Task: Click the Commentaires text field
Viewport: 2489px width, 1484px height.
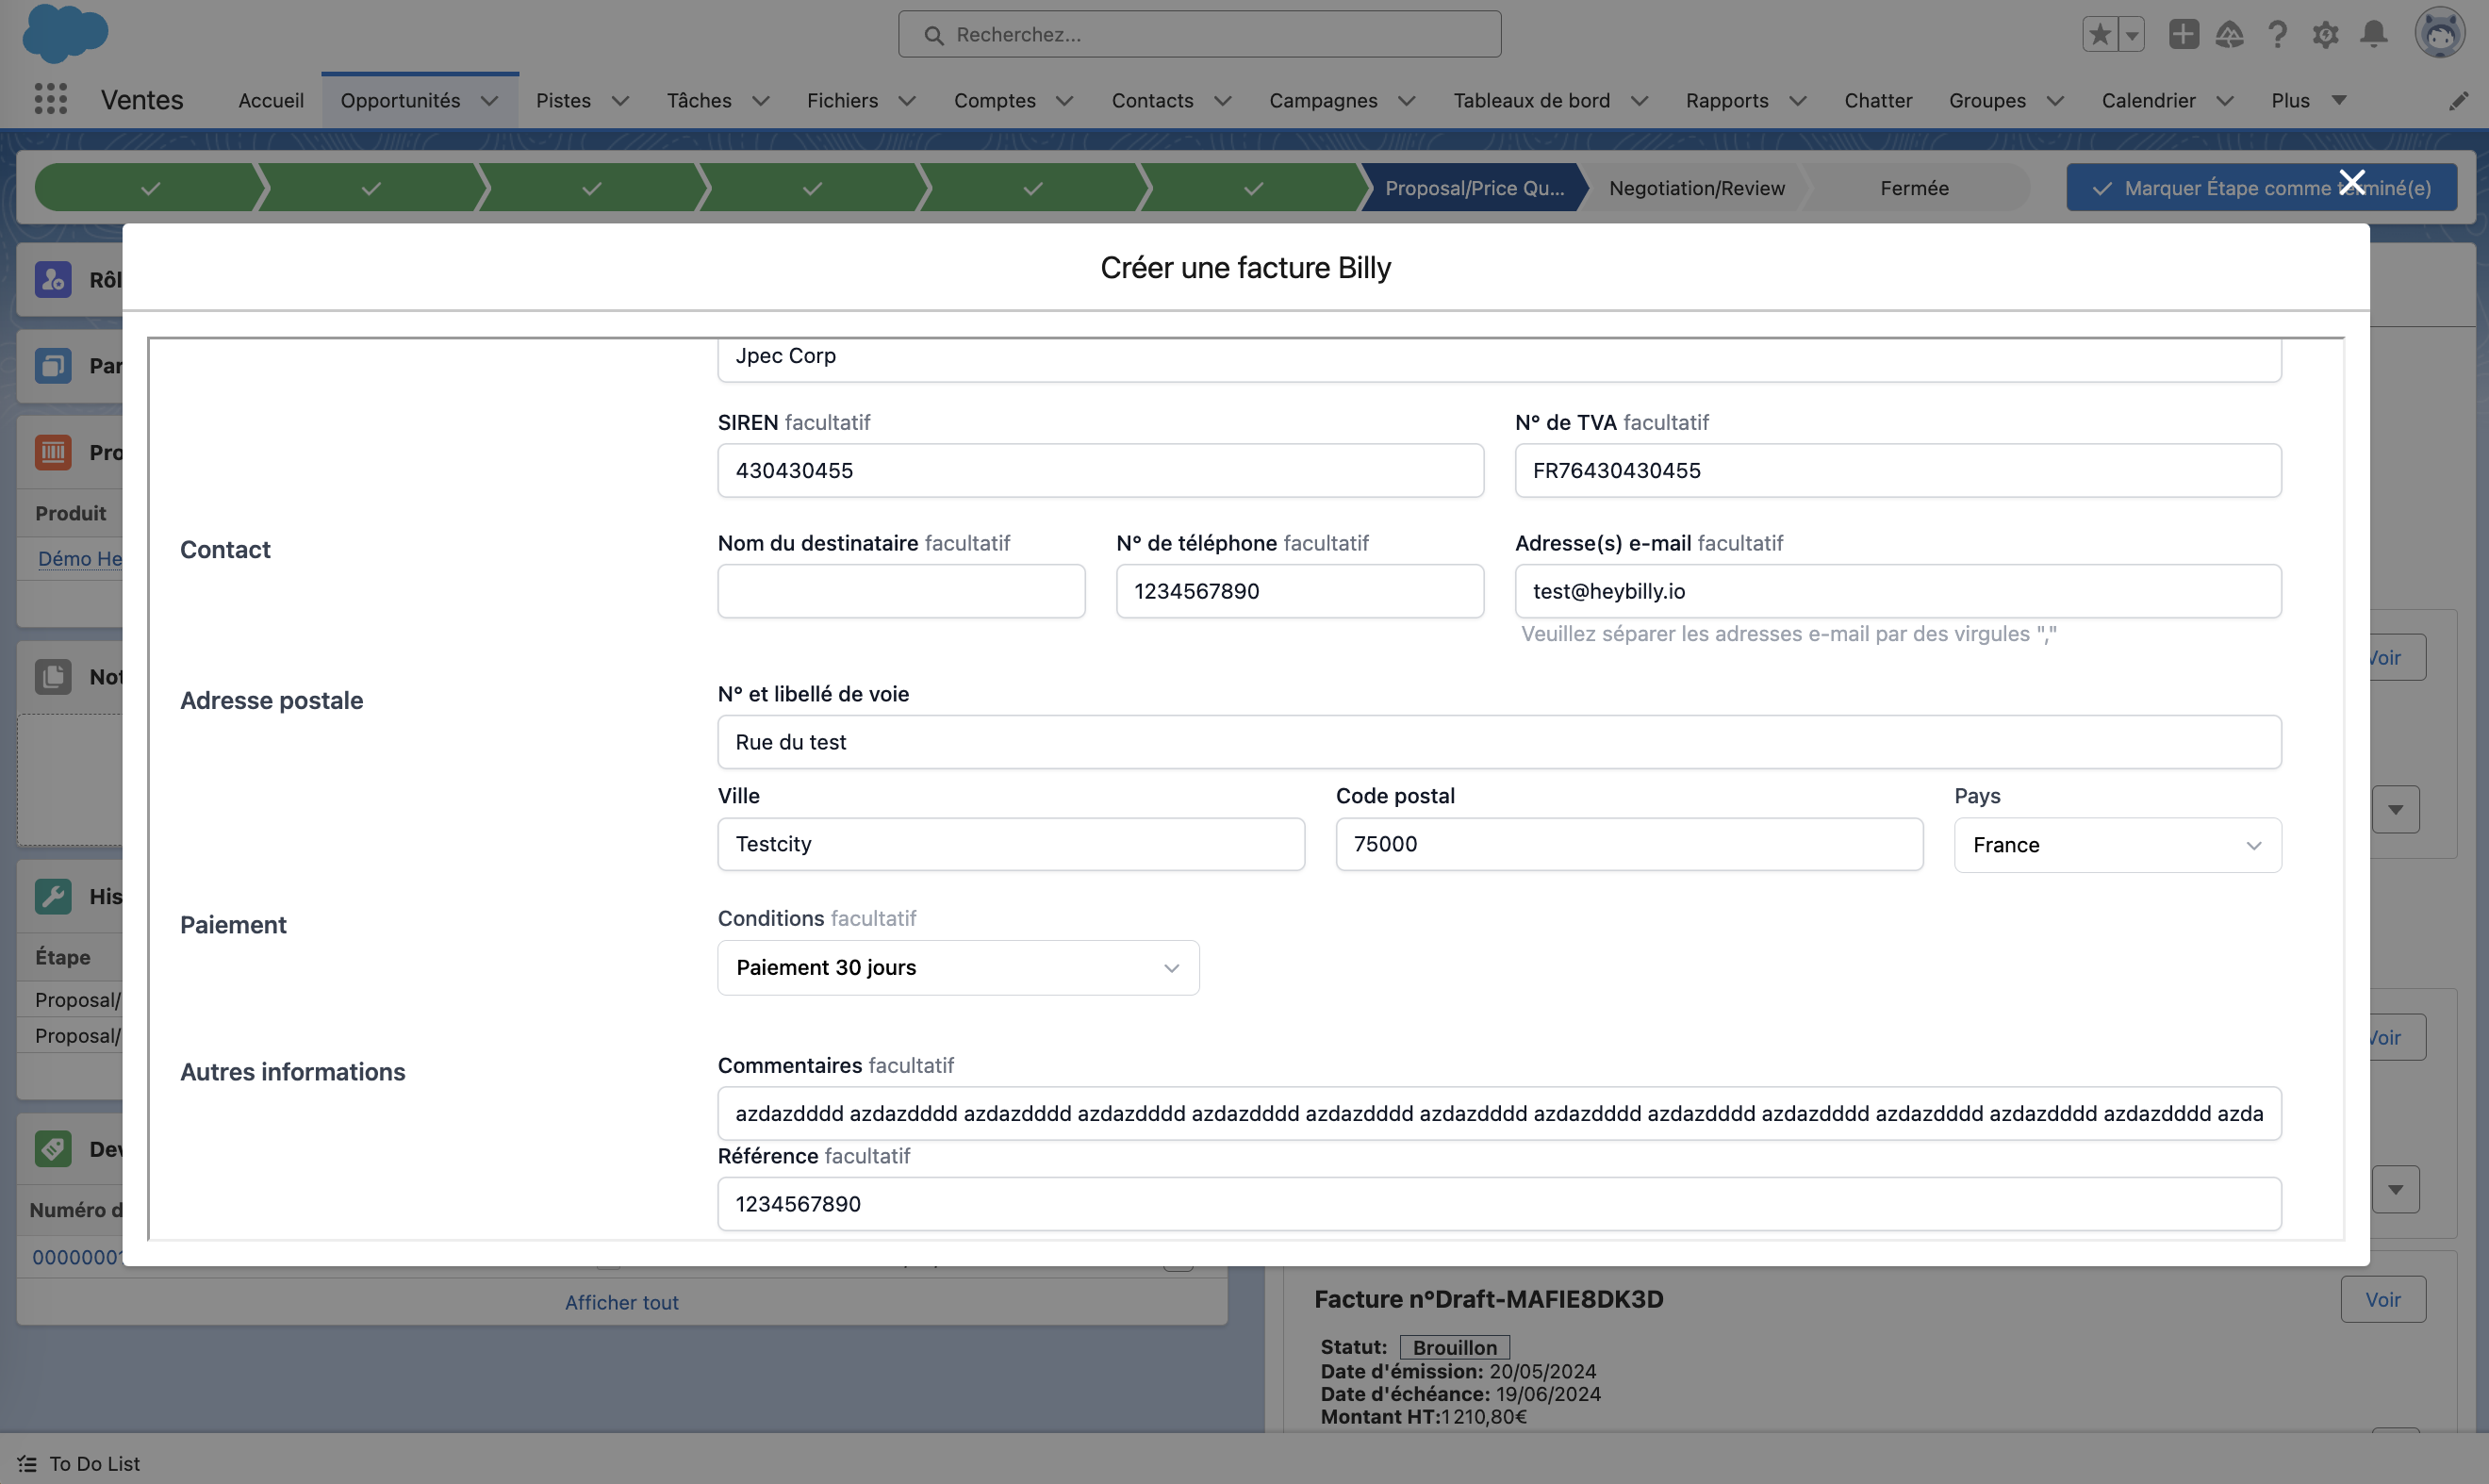Action: (x=1499, y=1113)
